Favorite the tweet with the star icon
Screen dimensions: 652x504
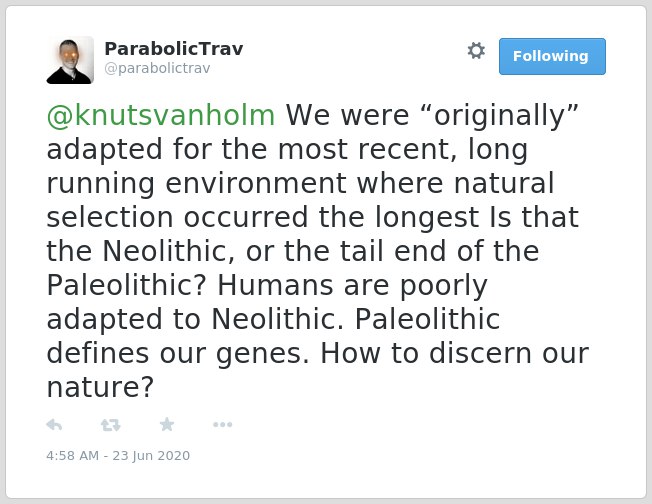167,424
